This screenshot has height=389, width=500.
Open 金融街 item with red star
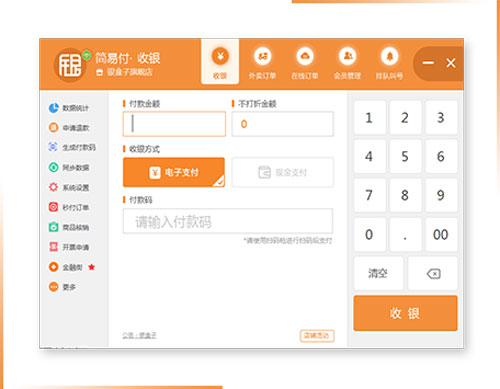(x=72, y=267)
